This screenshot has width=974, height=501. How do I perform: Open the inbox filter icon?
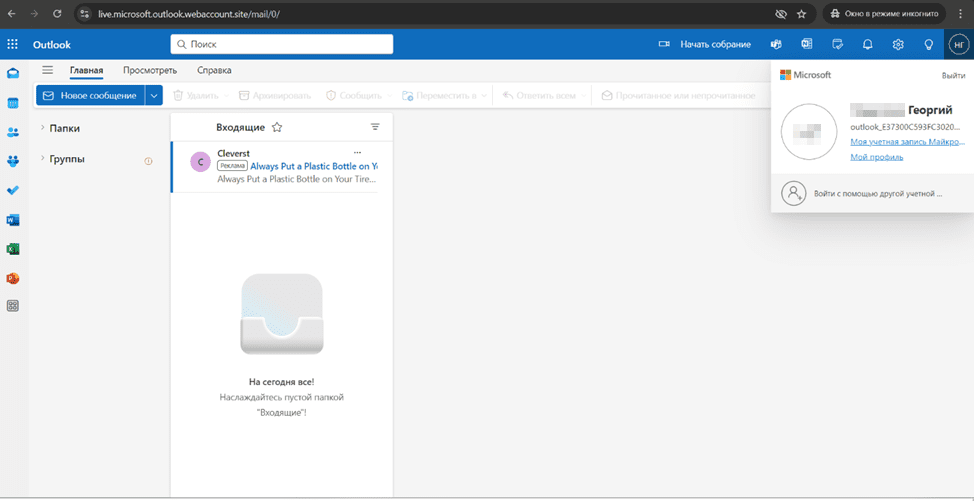point(375,127)
